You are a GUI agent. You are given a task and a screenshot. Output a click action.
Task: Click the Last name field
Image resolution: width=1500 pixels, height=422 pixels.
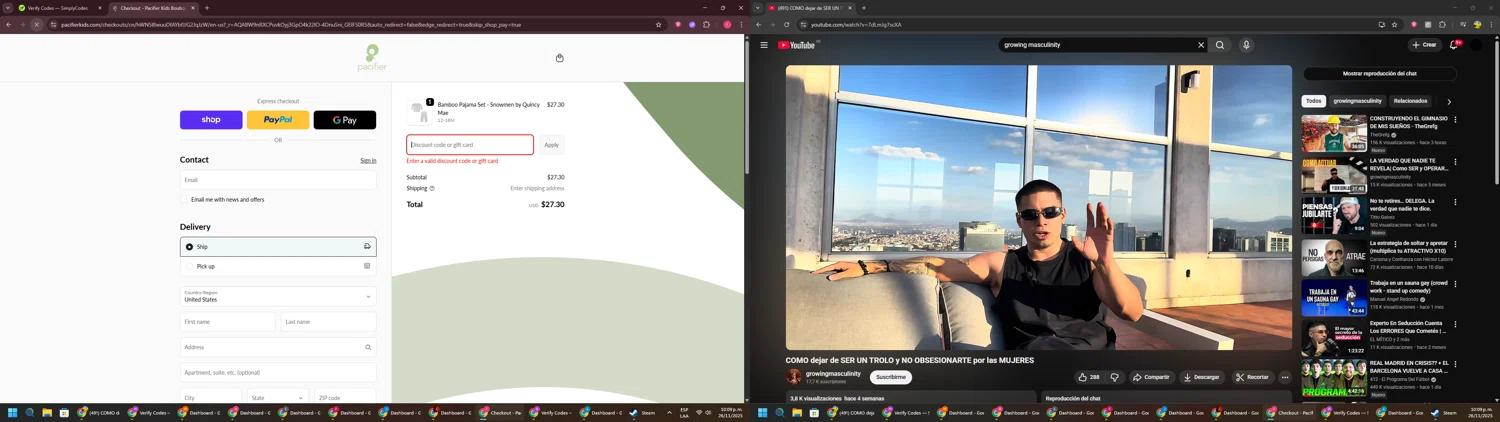tap(329, 322)
